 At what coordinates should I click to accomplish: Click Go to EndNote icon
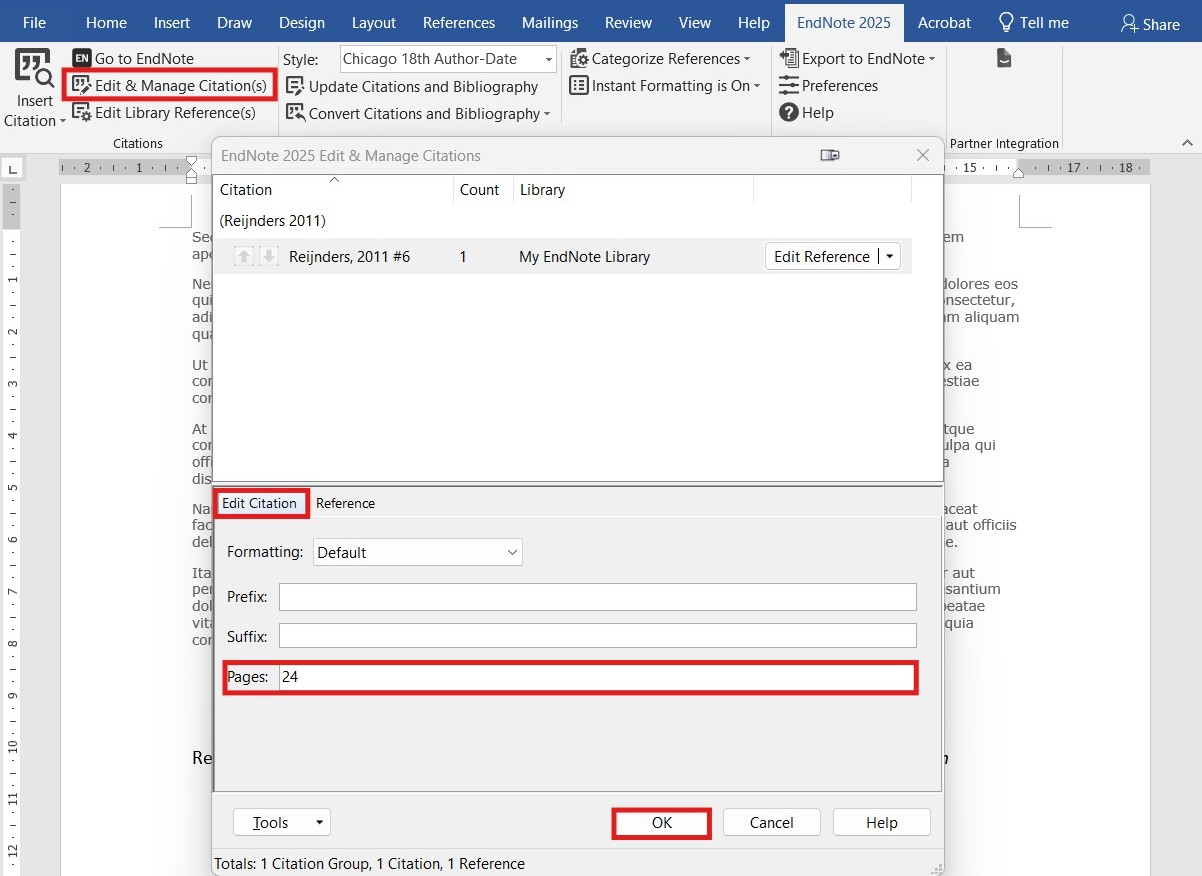tap(82, 59)
